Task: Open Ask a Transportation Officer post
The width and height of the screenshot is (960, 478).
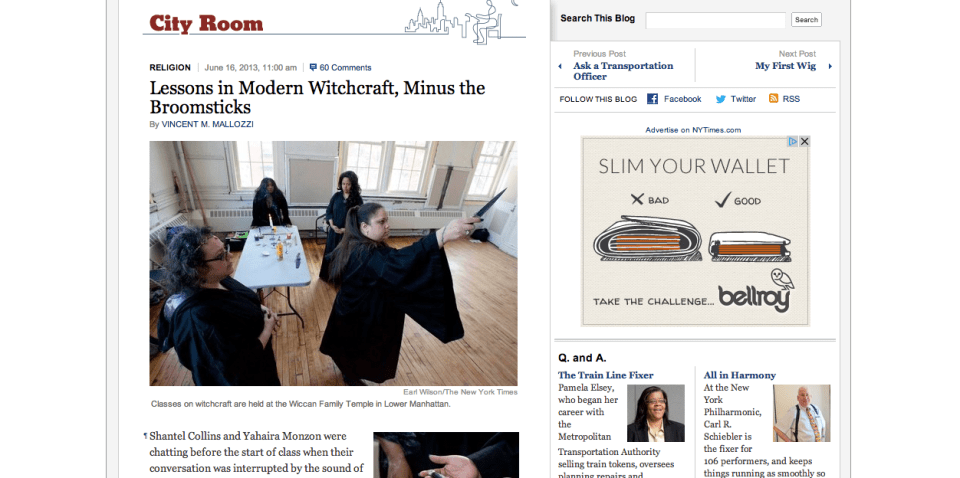Action: point(623,71)
